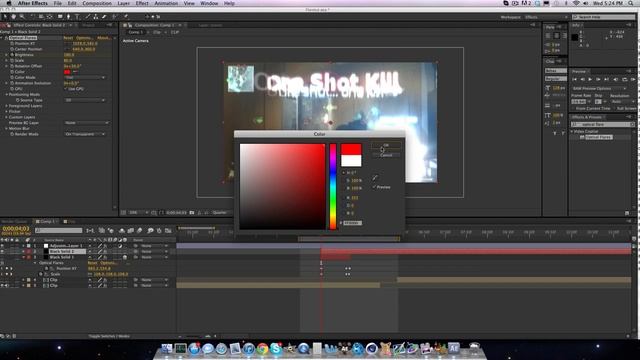Open Chrome from the Dock
640x360 pixels.
click(262, 349)
